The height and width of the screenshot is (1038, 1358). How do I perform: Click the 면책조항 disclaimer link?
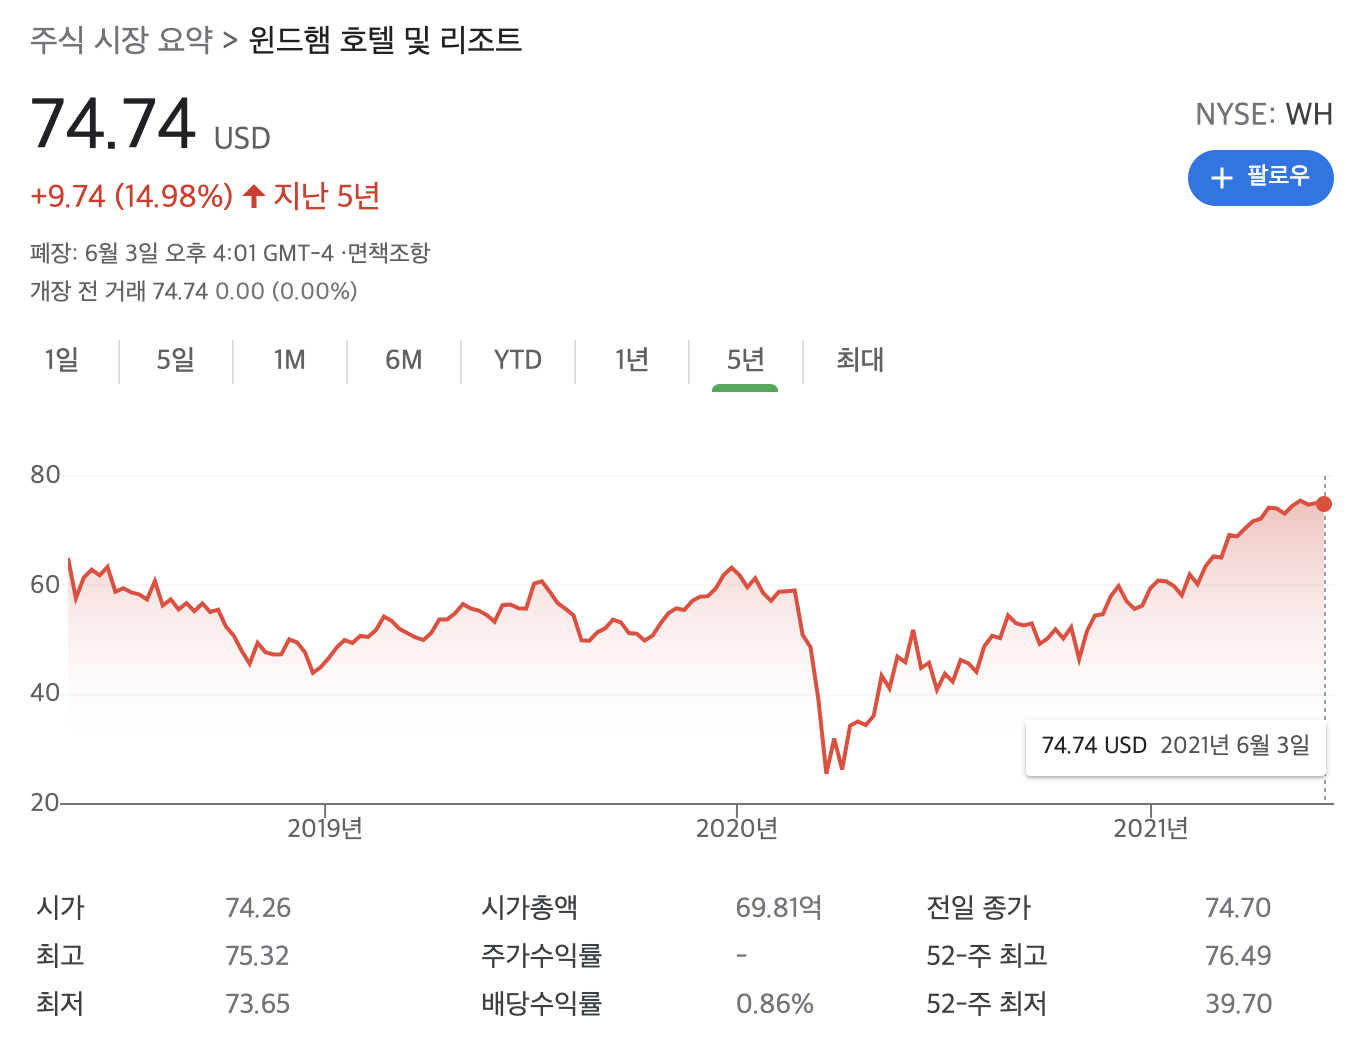pos(389,253)
